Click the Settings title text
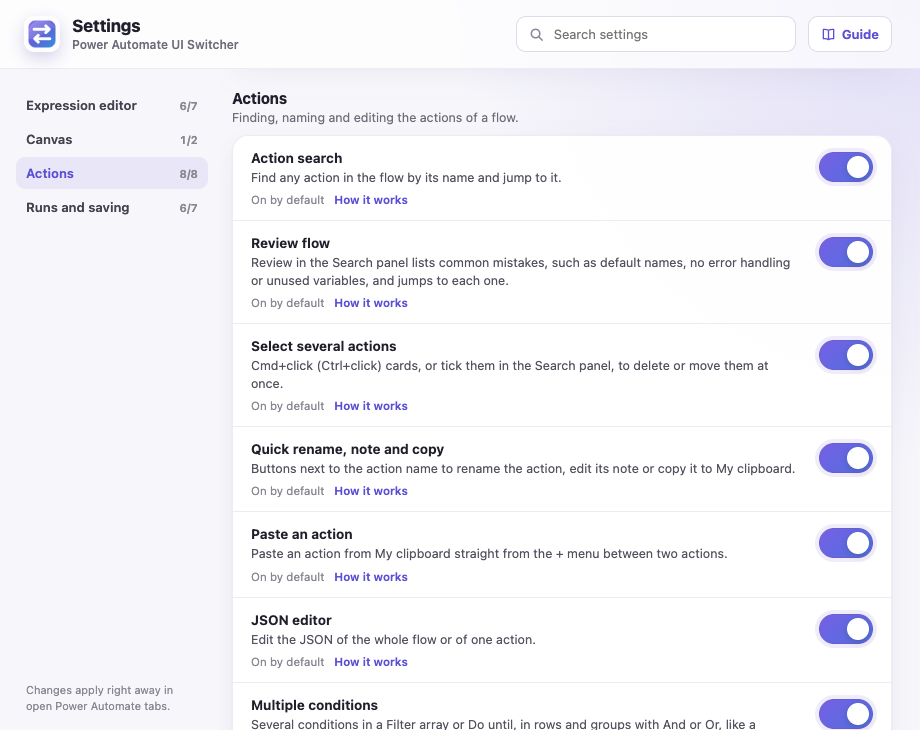920x730 pixels. (106, 26)
